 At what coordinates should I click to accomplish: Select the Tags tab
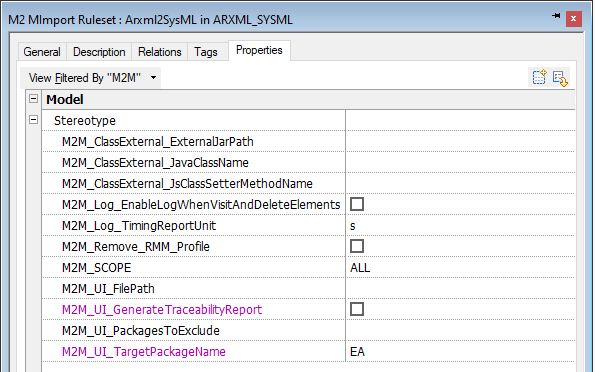206,52
